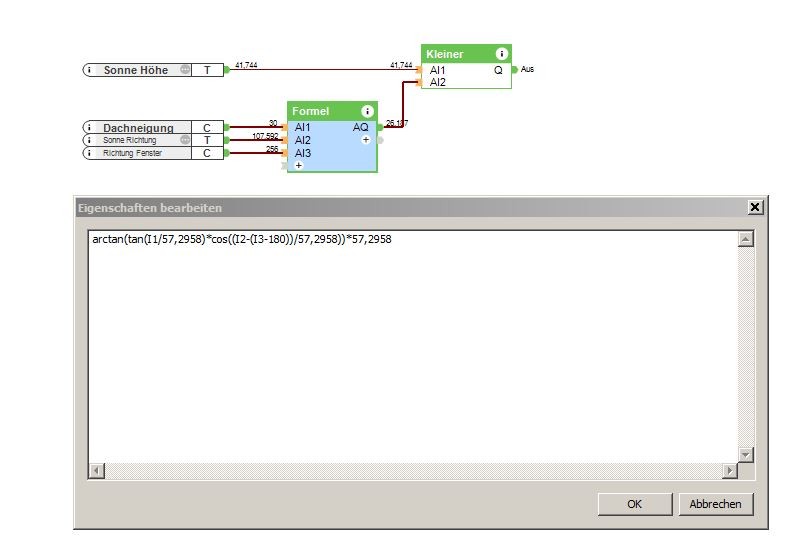This screenshot has width=811, height=551.
Task: Close the Eigenschaften bearbeiten dialog
Action: point(755,207)
